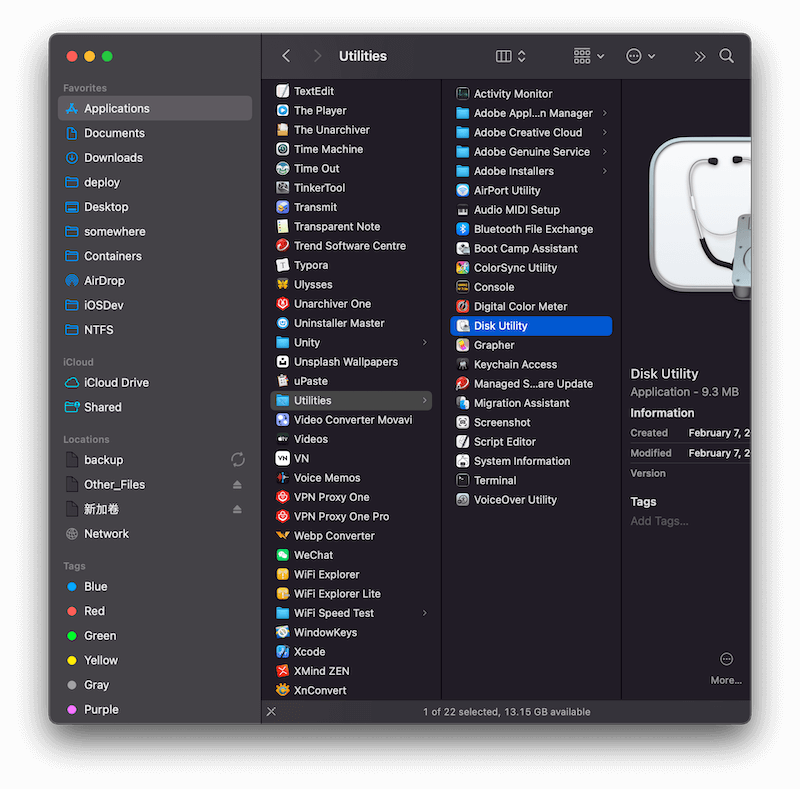Screen dimensions: 800x789
Task: Open the column view switcher
Action: [x=511, y=56]
